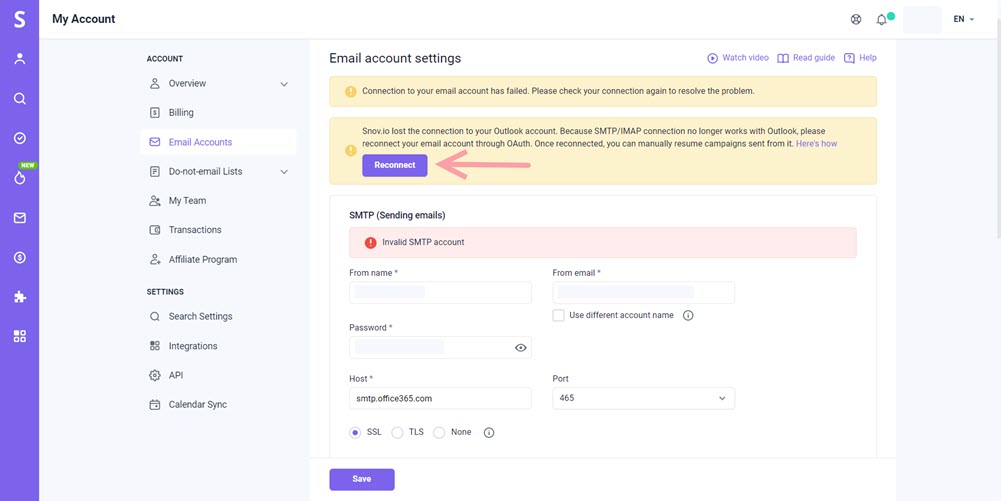
Task: Select the envelope icon in purple sidebar
Action: [x=20, y=218]
